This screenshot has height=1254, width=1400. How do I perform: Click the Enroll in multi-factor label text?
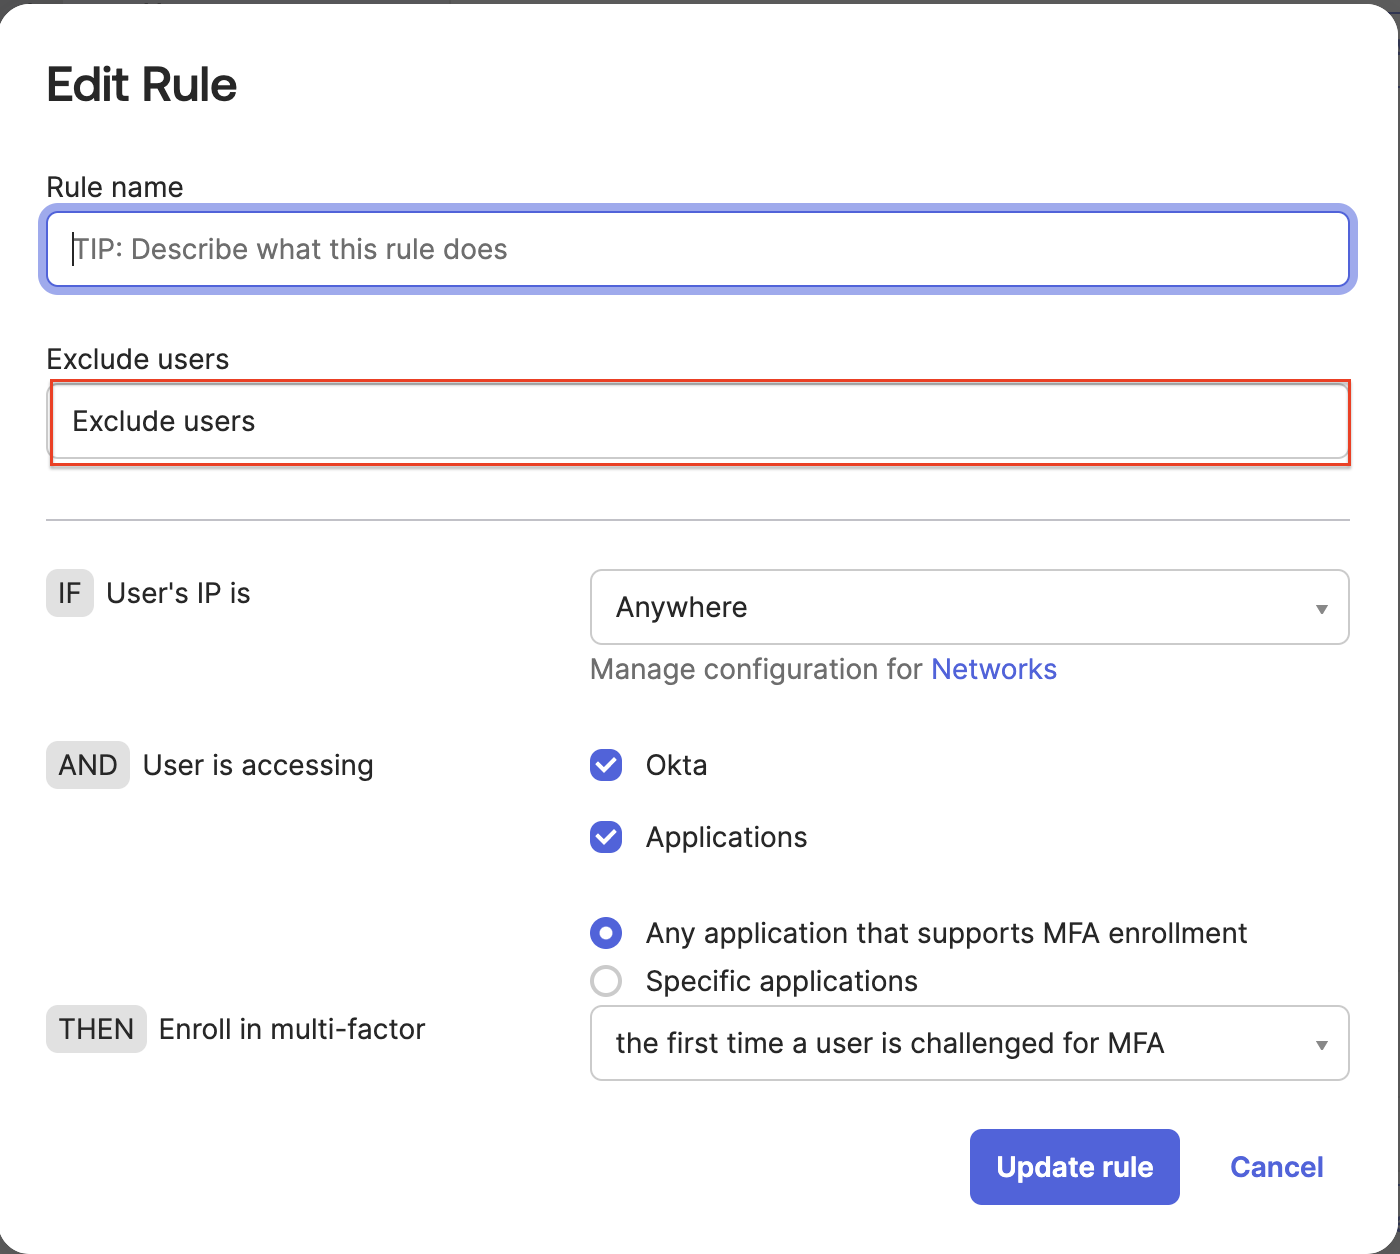292,1029
